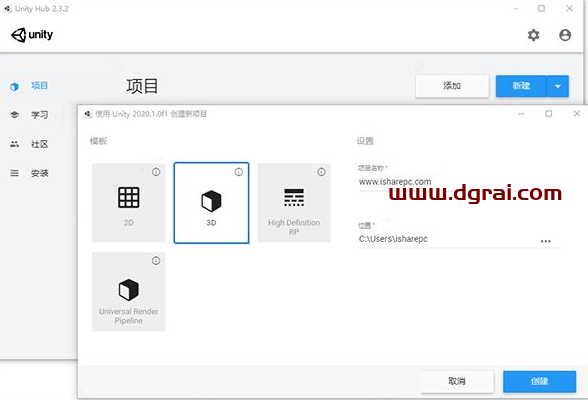
Task: Select the Universal Render Pipeline template
Action: pos(129,292)
